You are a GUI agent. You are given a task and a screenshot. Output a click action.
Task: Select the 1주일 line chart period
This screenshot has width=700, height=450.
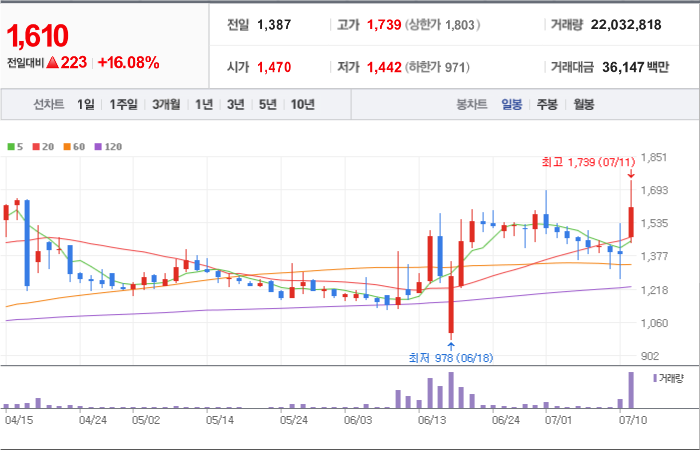pyautogui.click(x=124, y=104)
